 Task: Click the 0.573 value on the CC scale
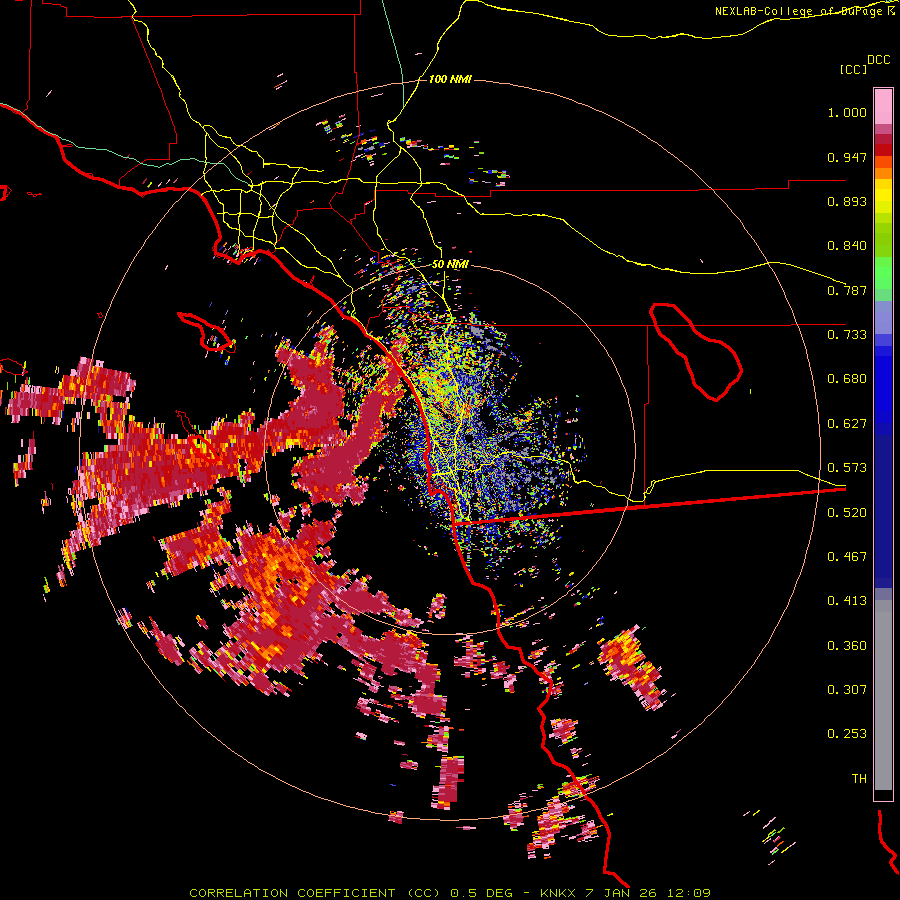(x=847, y=468)
